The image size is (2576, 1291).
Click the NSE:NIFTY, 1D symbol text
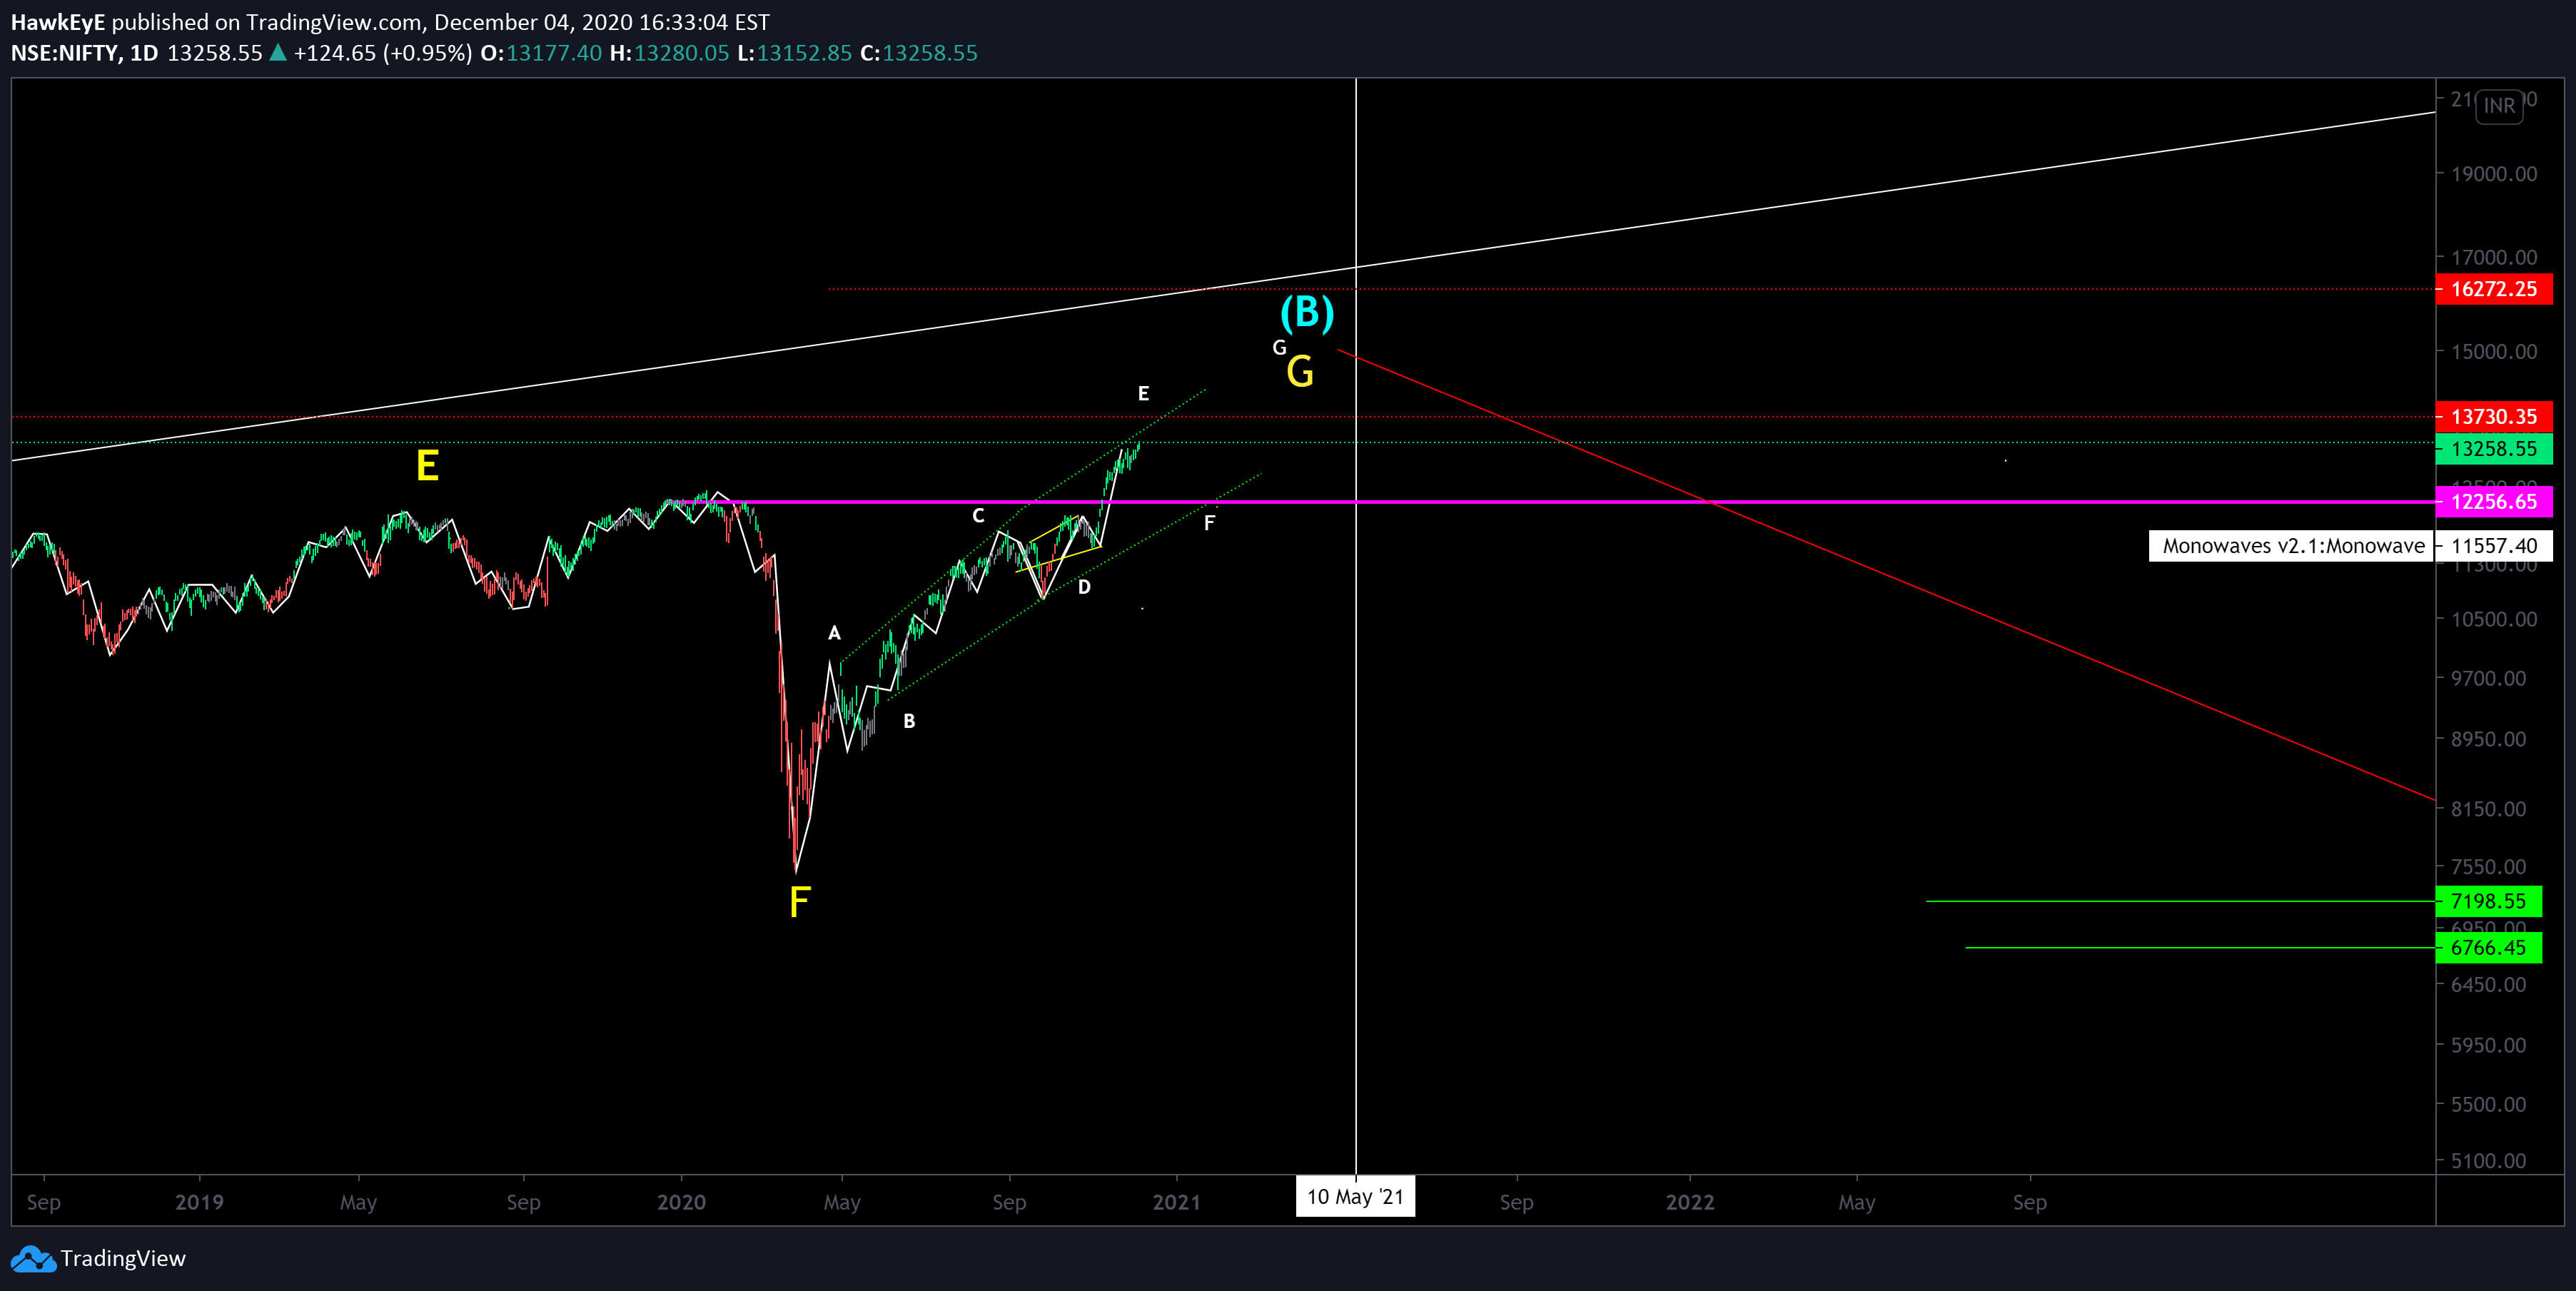coord(85,53)
